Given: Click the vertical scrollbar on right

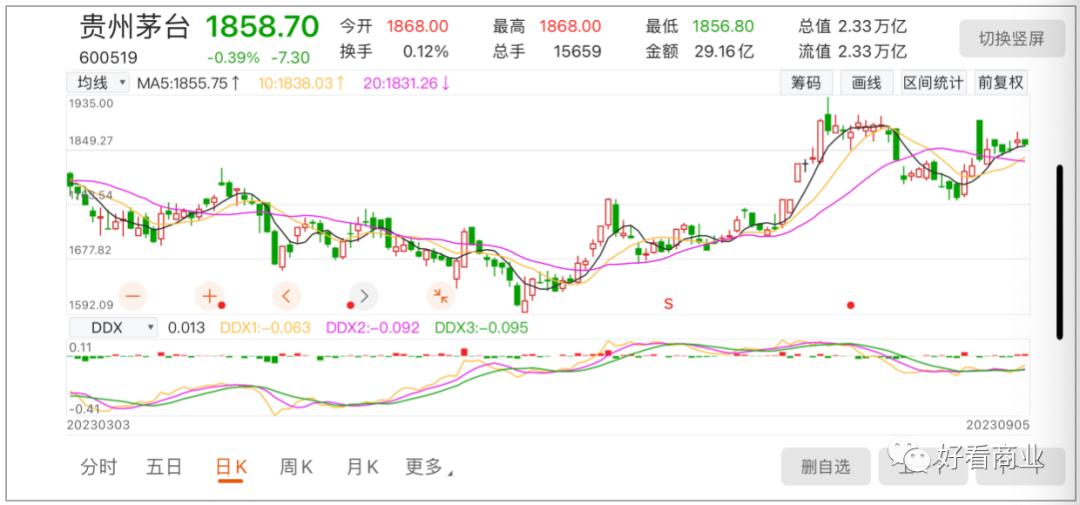Looking at the screenshot, I should (1059, 252).
